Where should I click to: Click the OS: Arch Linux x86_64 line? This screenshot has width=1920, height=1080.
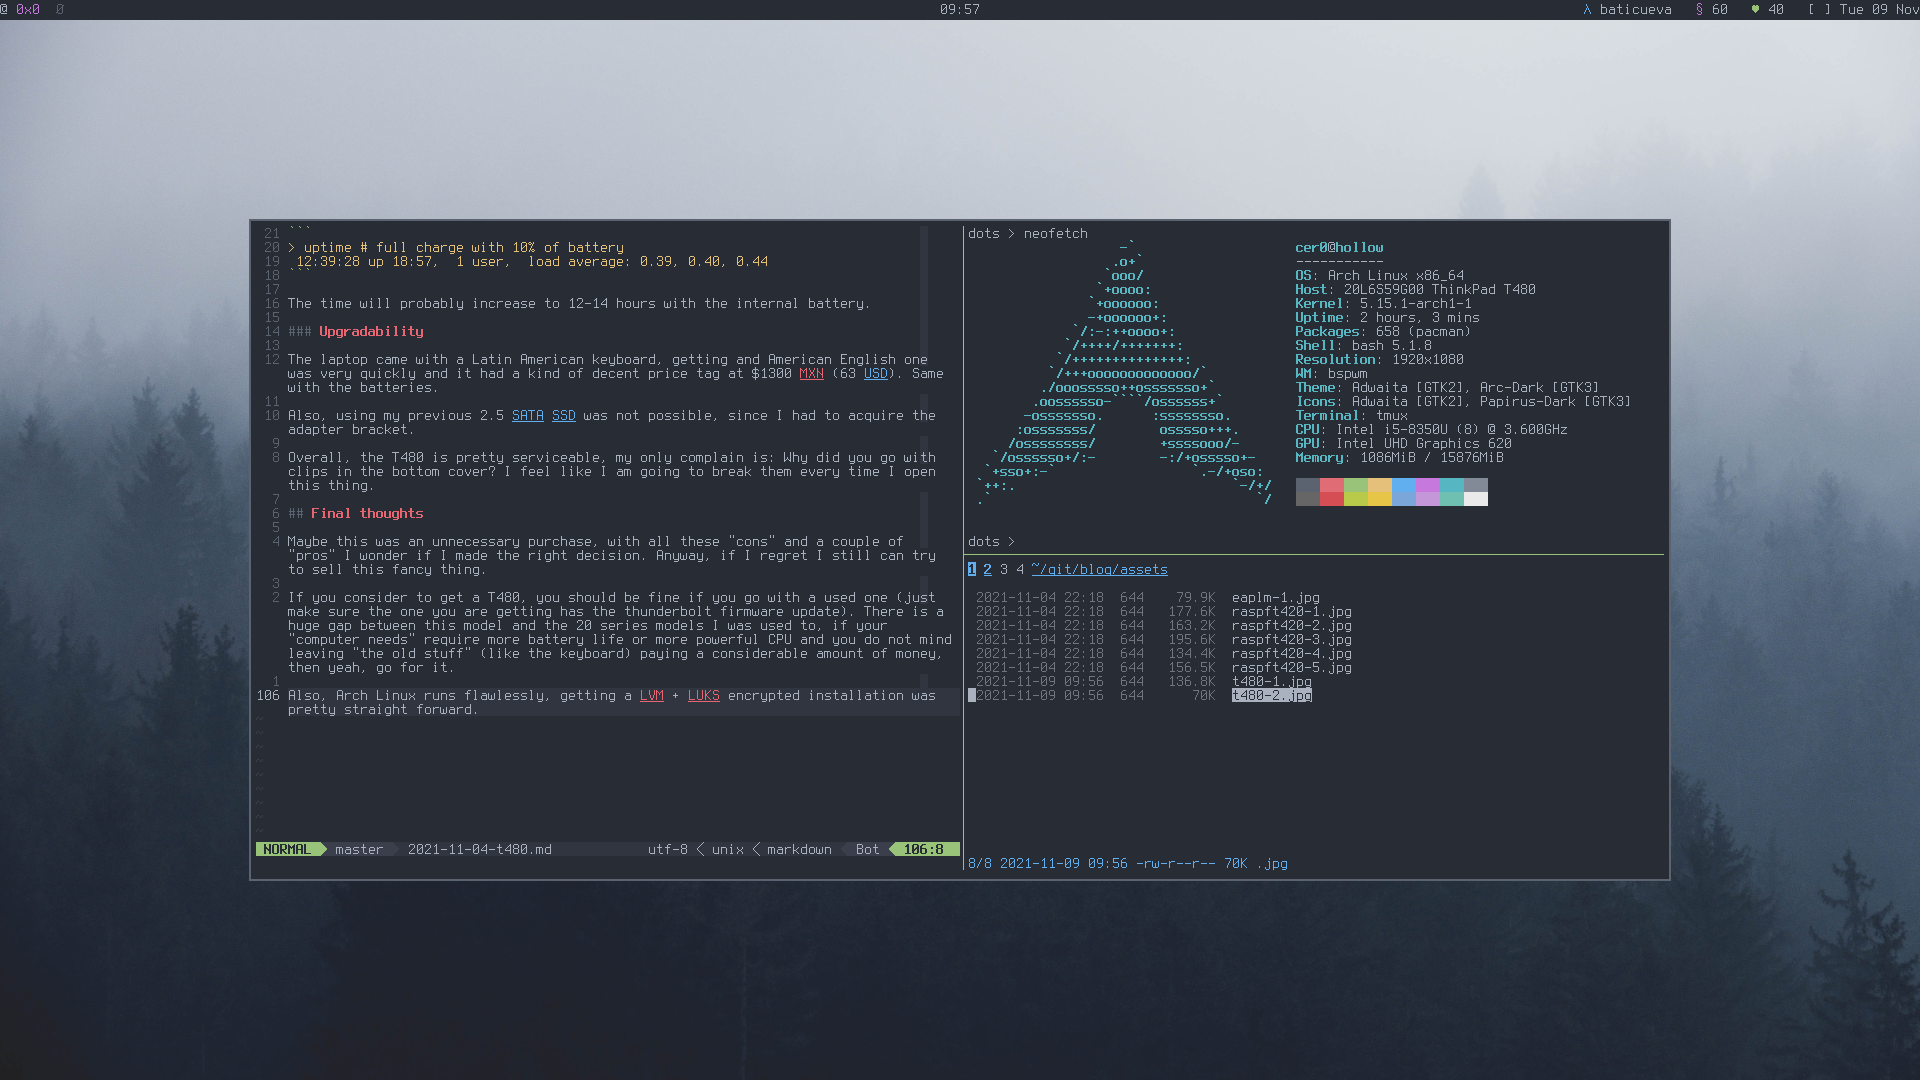pos(1379,275)
